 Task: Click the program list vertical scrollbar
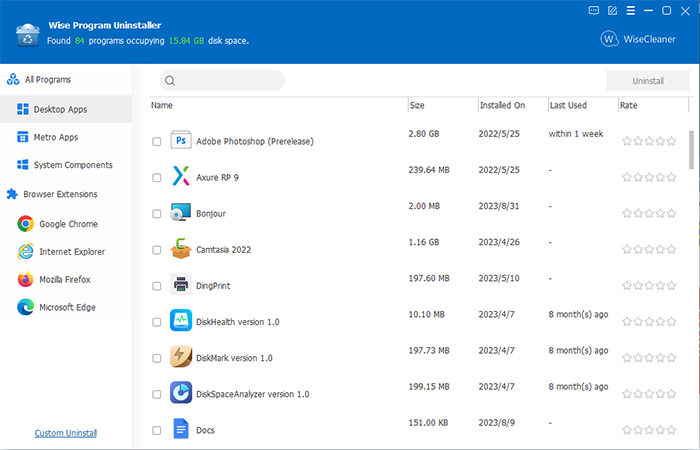click(x=692, y=150)
